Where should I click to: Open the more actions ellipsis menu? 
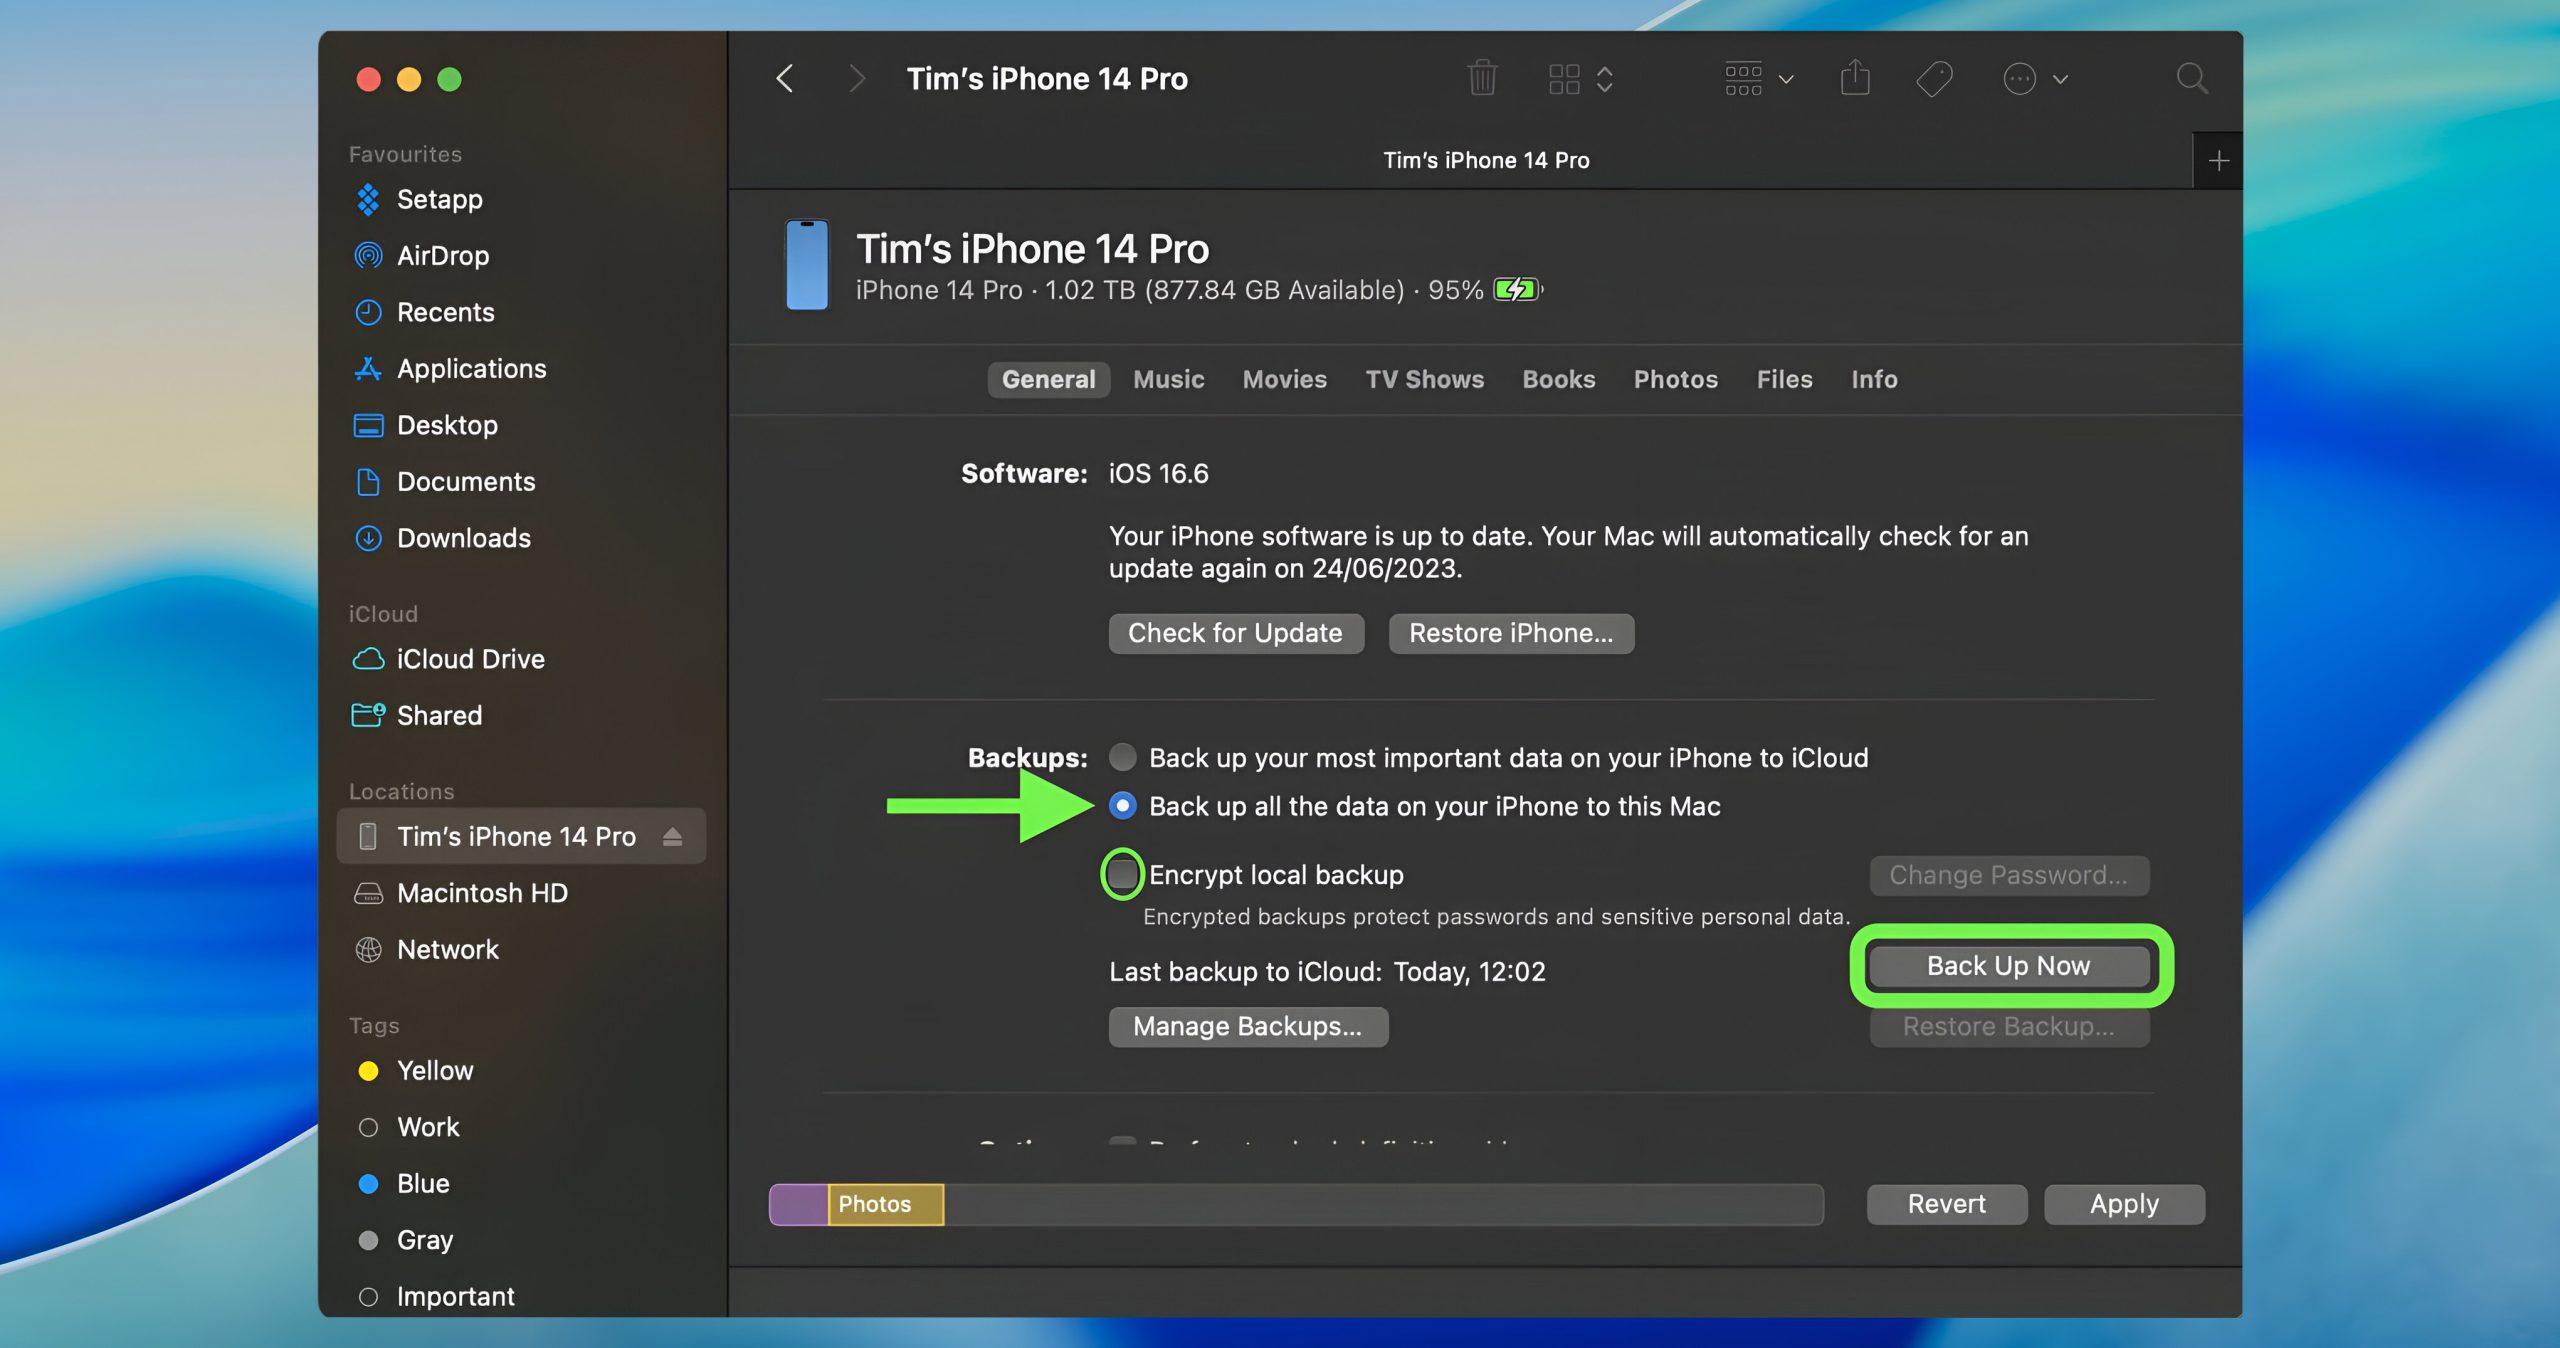coord(2034,79)
